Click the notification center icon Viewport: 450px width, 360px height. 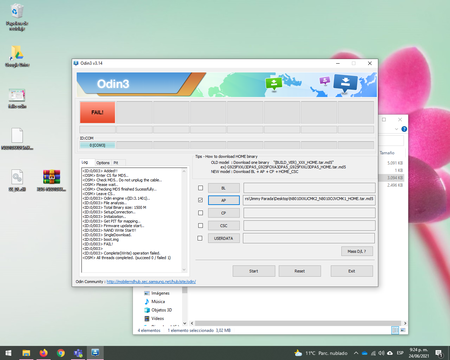(x=439, y=353)
